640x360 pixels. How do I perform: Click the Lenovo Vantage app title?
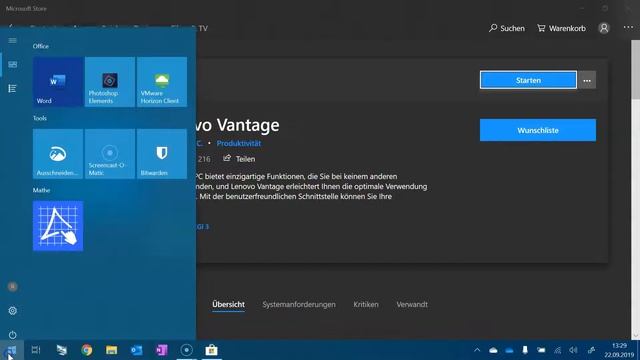point(238,125)
